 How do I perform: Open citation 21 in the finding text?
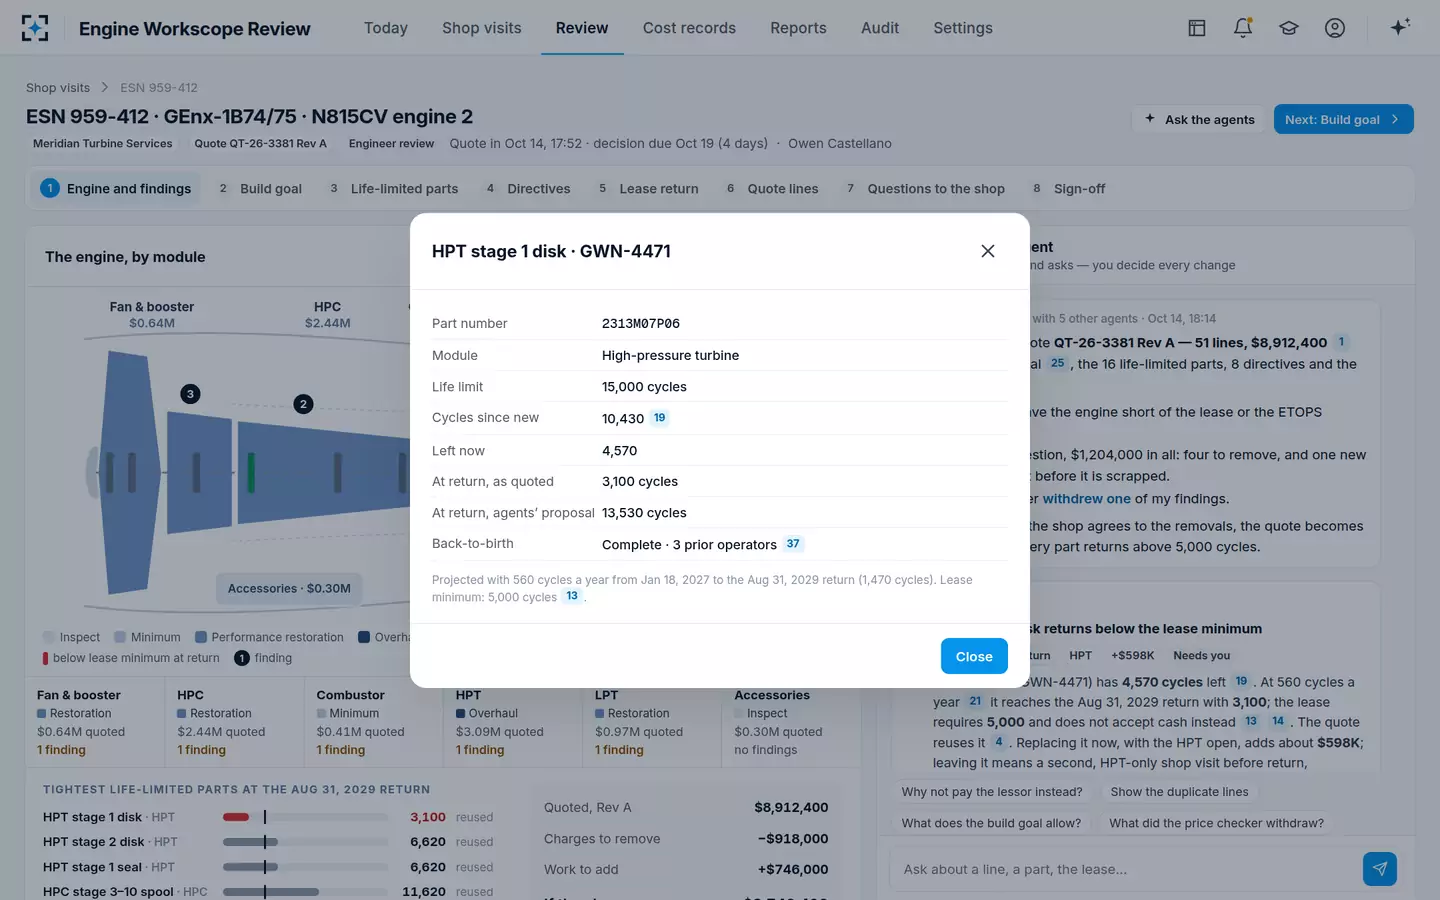pyautogui.click(x=975, y=701)
